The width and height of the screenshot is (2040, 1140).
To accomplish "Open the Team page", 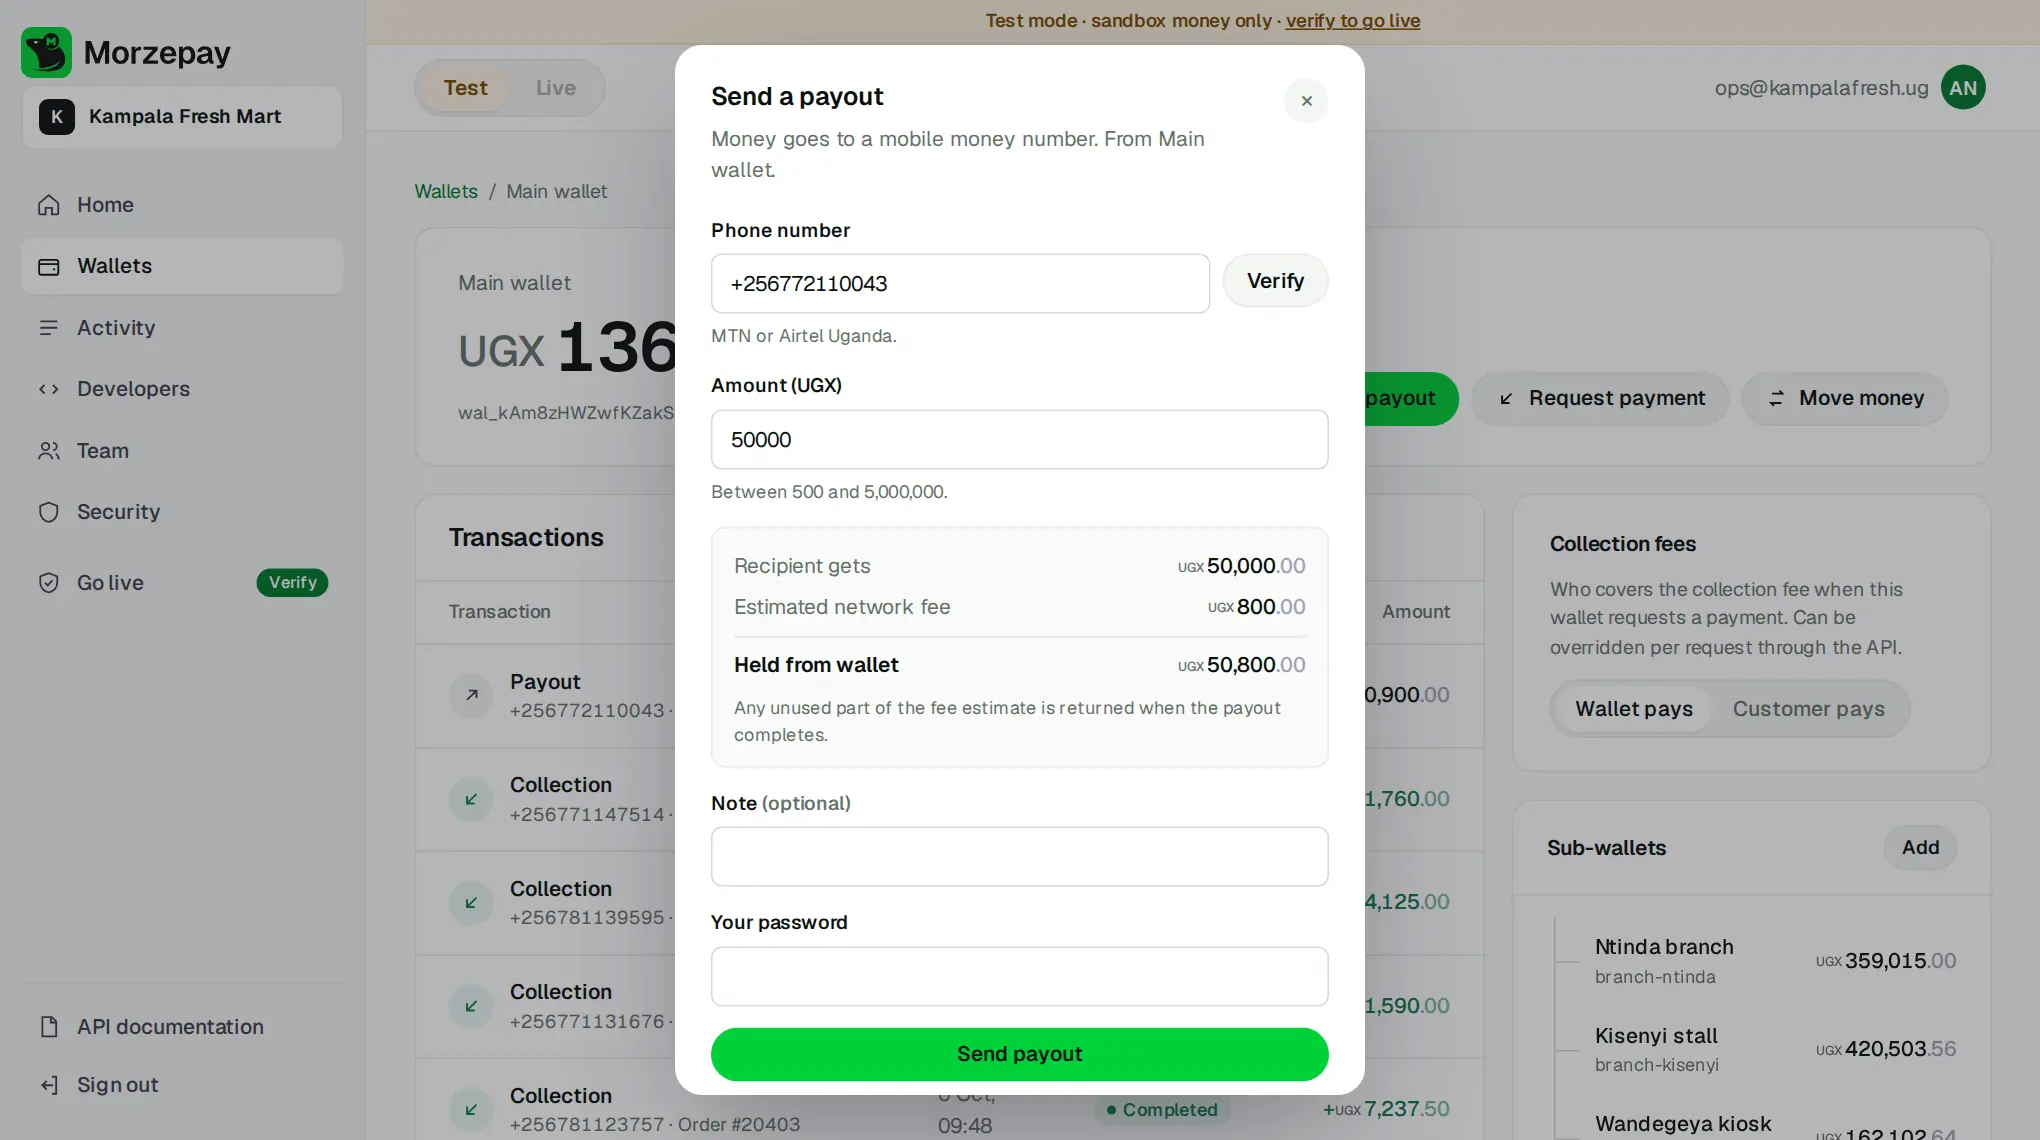I will coord(182,450).
